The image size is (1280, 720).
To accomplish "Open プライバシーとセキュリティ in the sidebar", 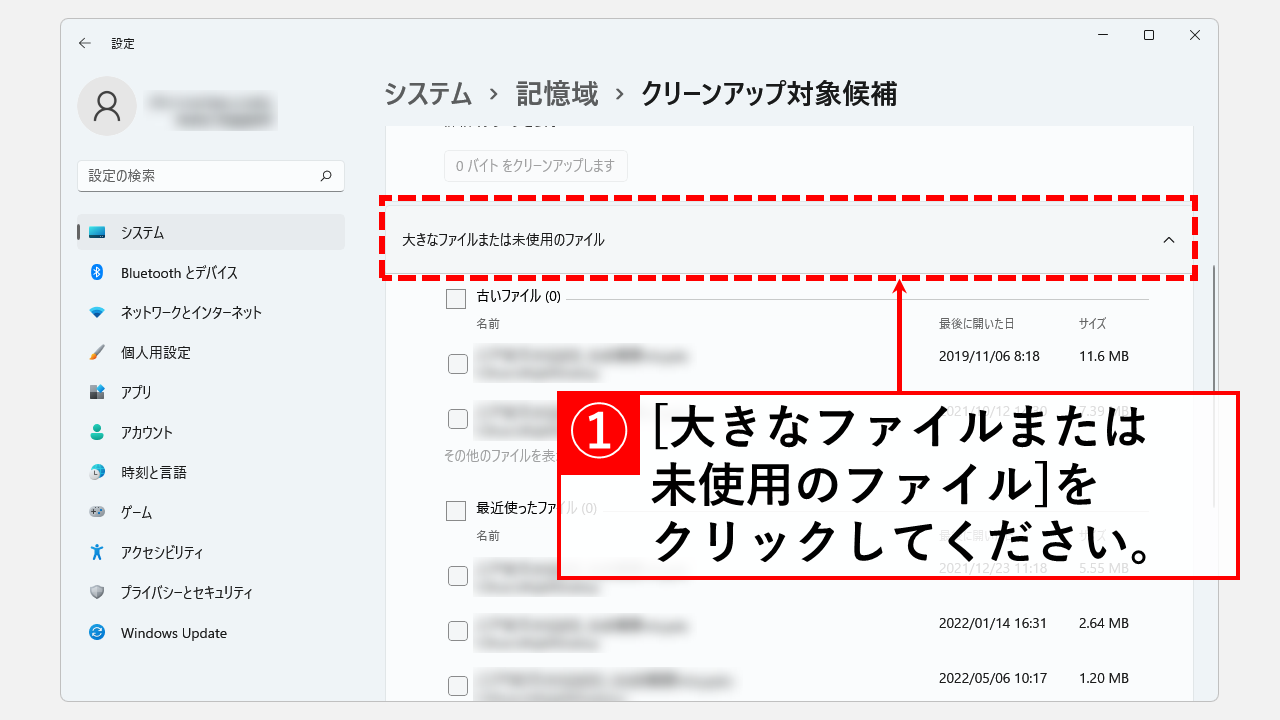I will (x=186, y=592).
